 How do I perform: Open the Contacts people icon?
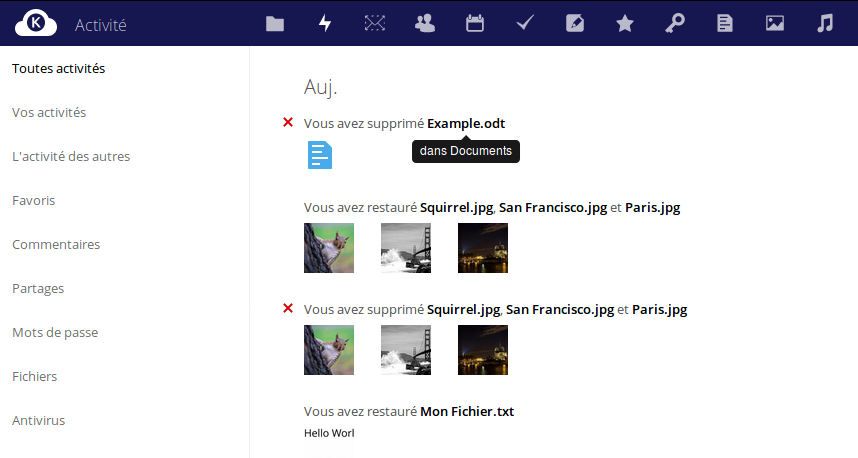click(425, 23)
